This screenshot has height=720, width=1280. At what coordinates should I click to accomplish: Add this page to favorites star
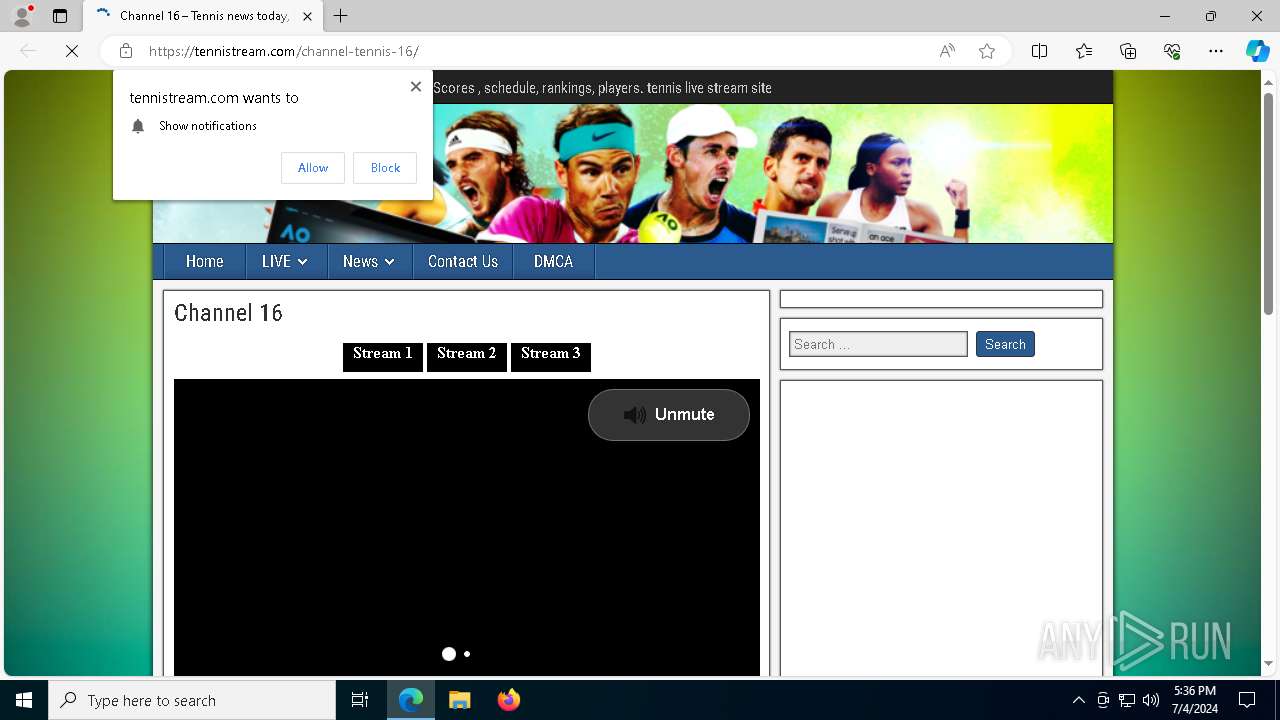click(987, 51)
